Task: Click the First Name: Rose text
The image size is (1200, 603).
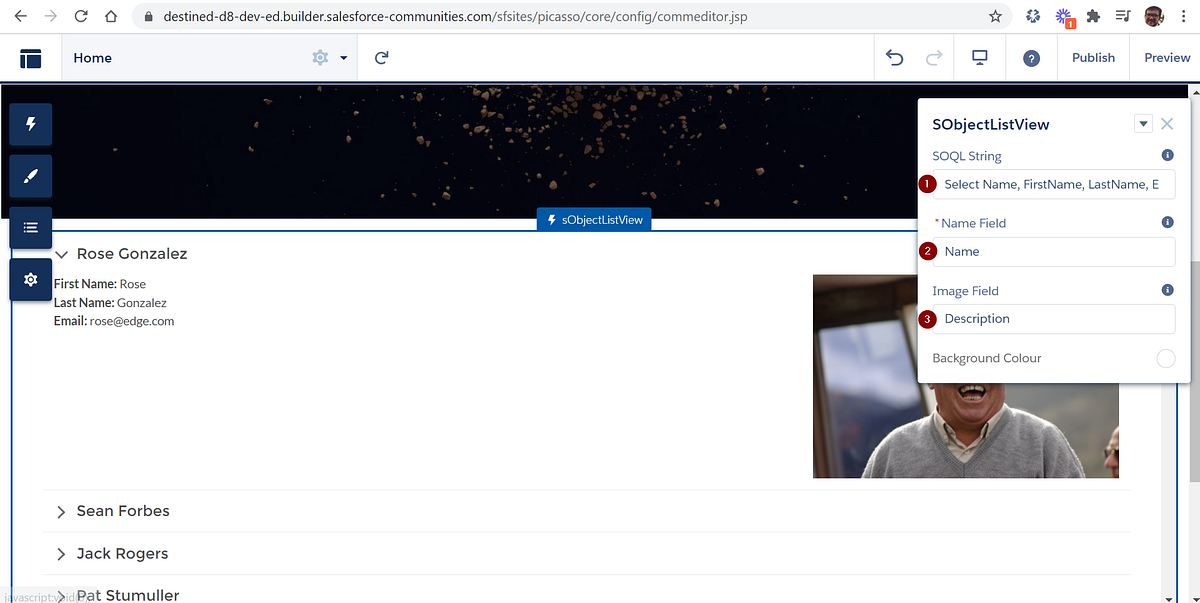Action: point(100,284)
